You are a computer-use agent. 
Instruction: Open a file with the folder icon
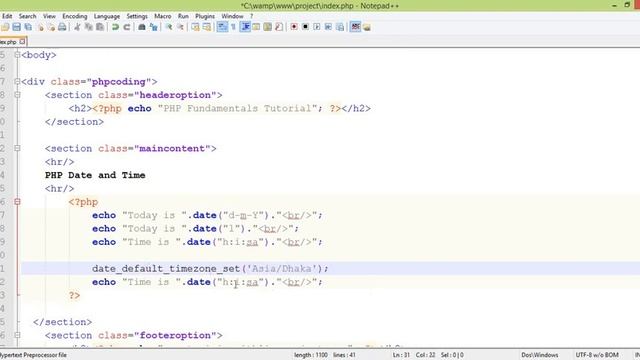5,27
